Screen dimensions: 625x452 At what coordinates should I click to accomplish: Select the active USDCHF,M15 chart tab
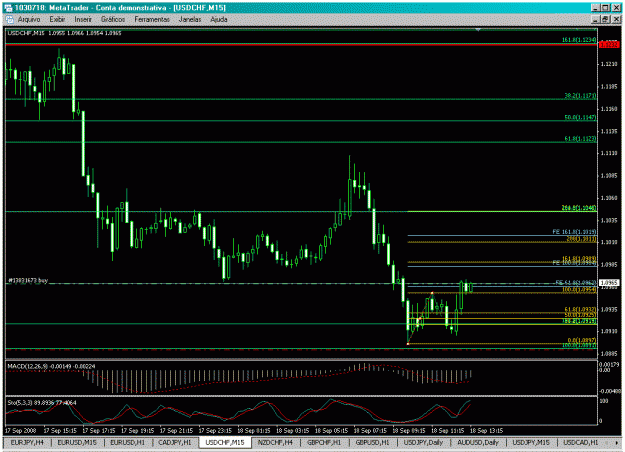[x=225, y=442]
